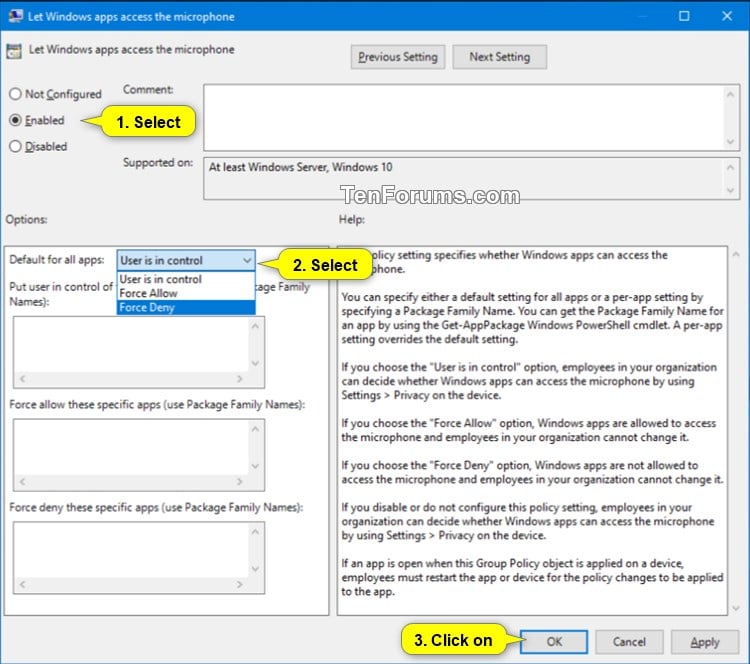
Task: Select the Enabled radio button
Action: [15, 120]
